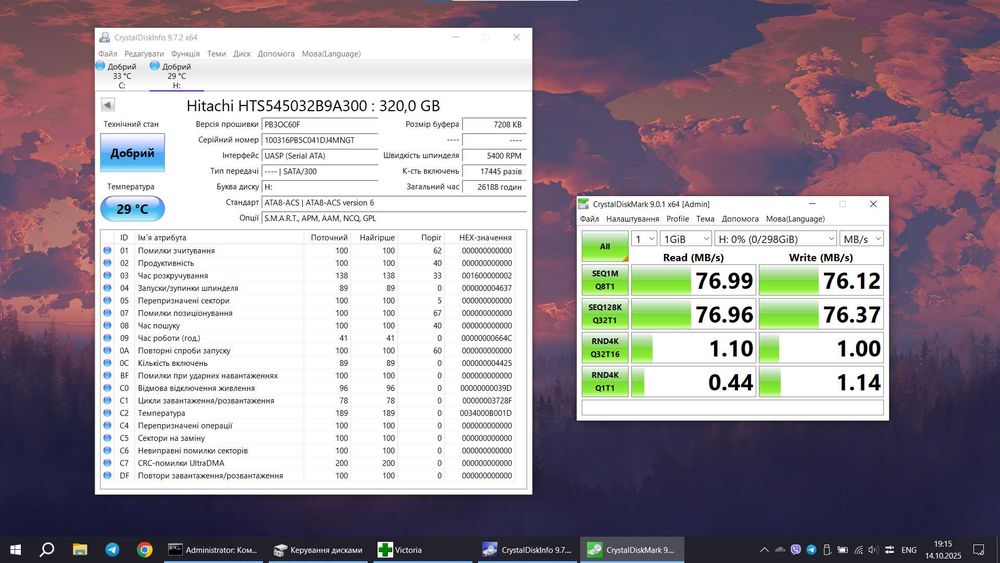
Task: Switch to Victoria taskbar item
Action: [423, 550]
